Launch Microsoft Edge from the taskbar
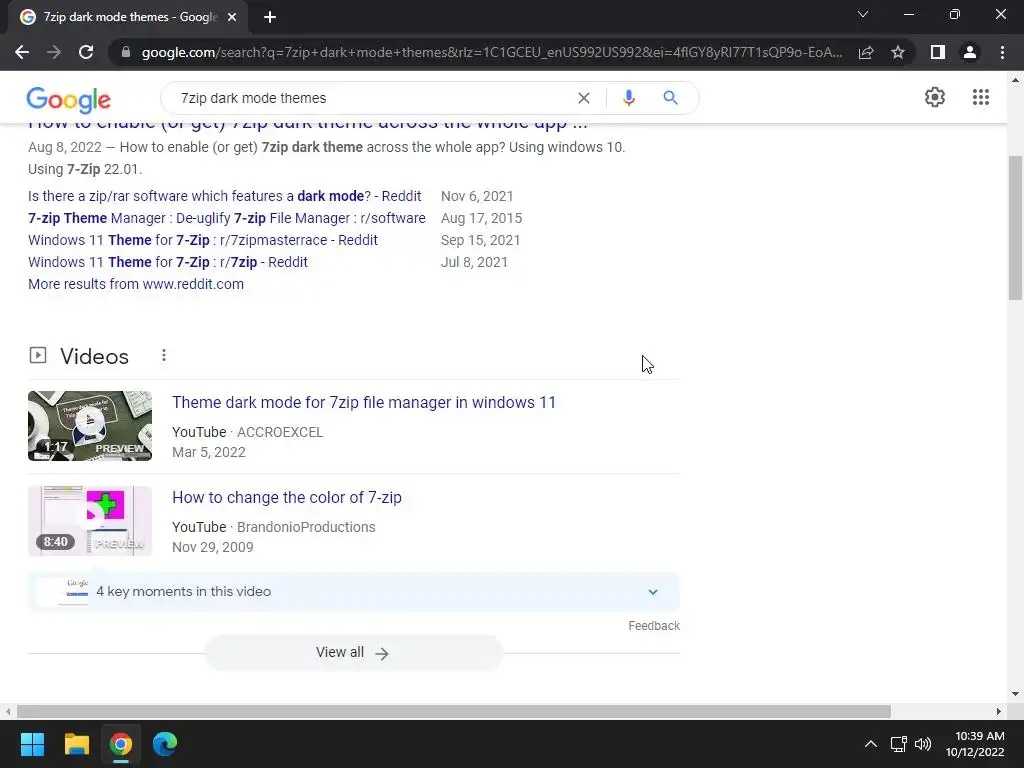Viewport: 1024px width, 768px height. click(x=165, y=744)
